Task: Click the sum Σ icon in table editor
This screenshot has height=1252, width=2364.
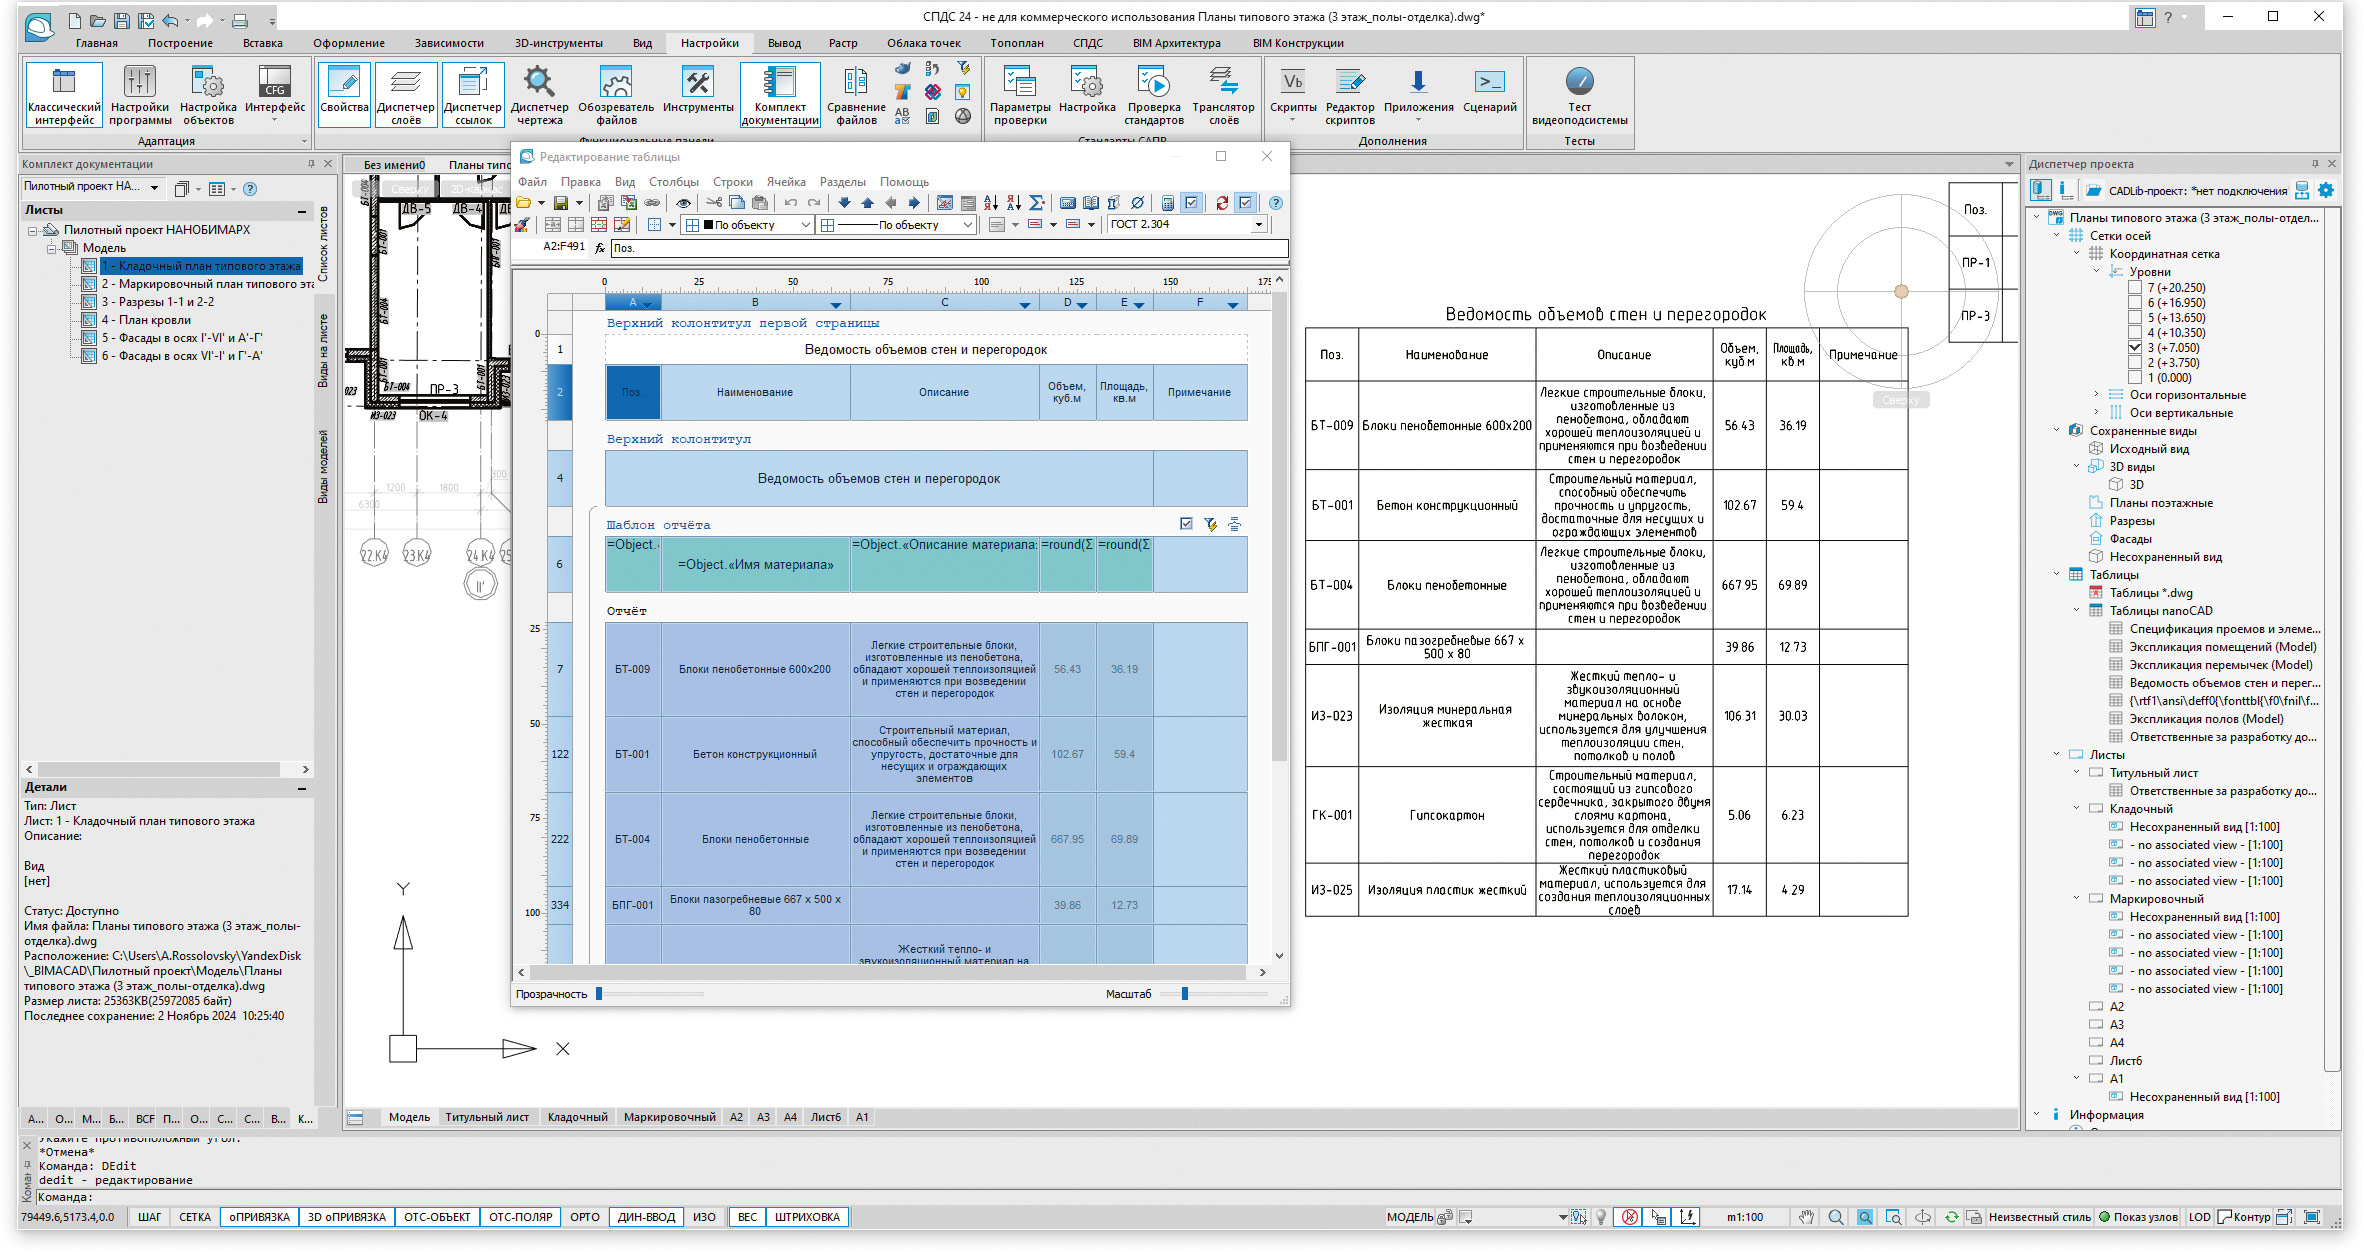Action: click(x=1037, y=203)
